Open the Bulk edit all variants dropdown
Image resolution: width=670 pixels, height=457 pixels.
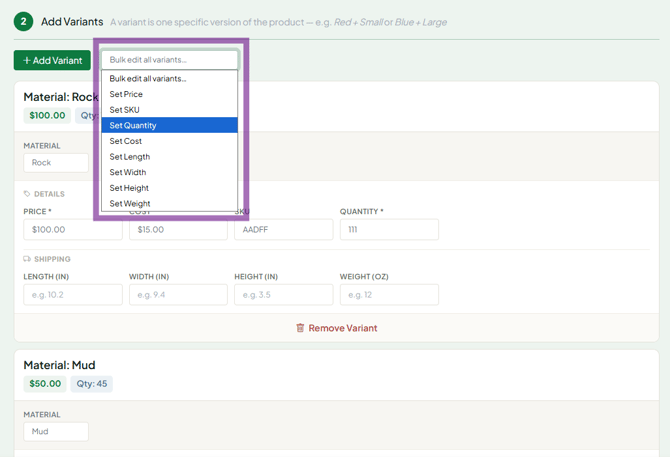pyautogui.click(x=169, y=60)
